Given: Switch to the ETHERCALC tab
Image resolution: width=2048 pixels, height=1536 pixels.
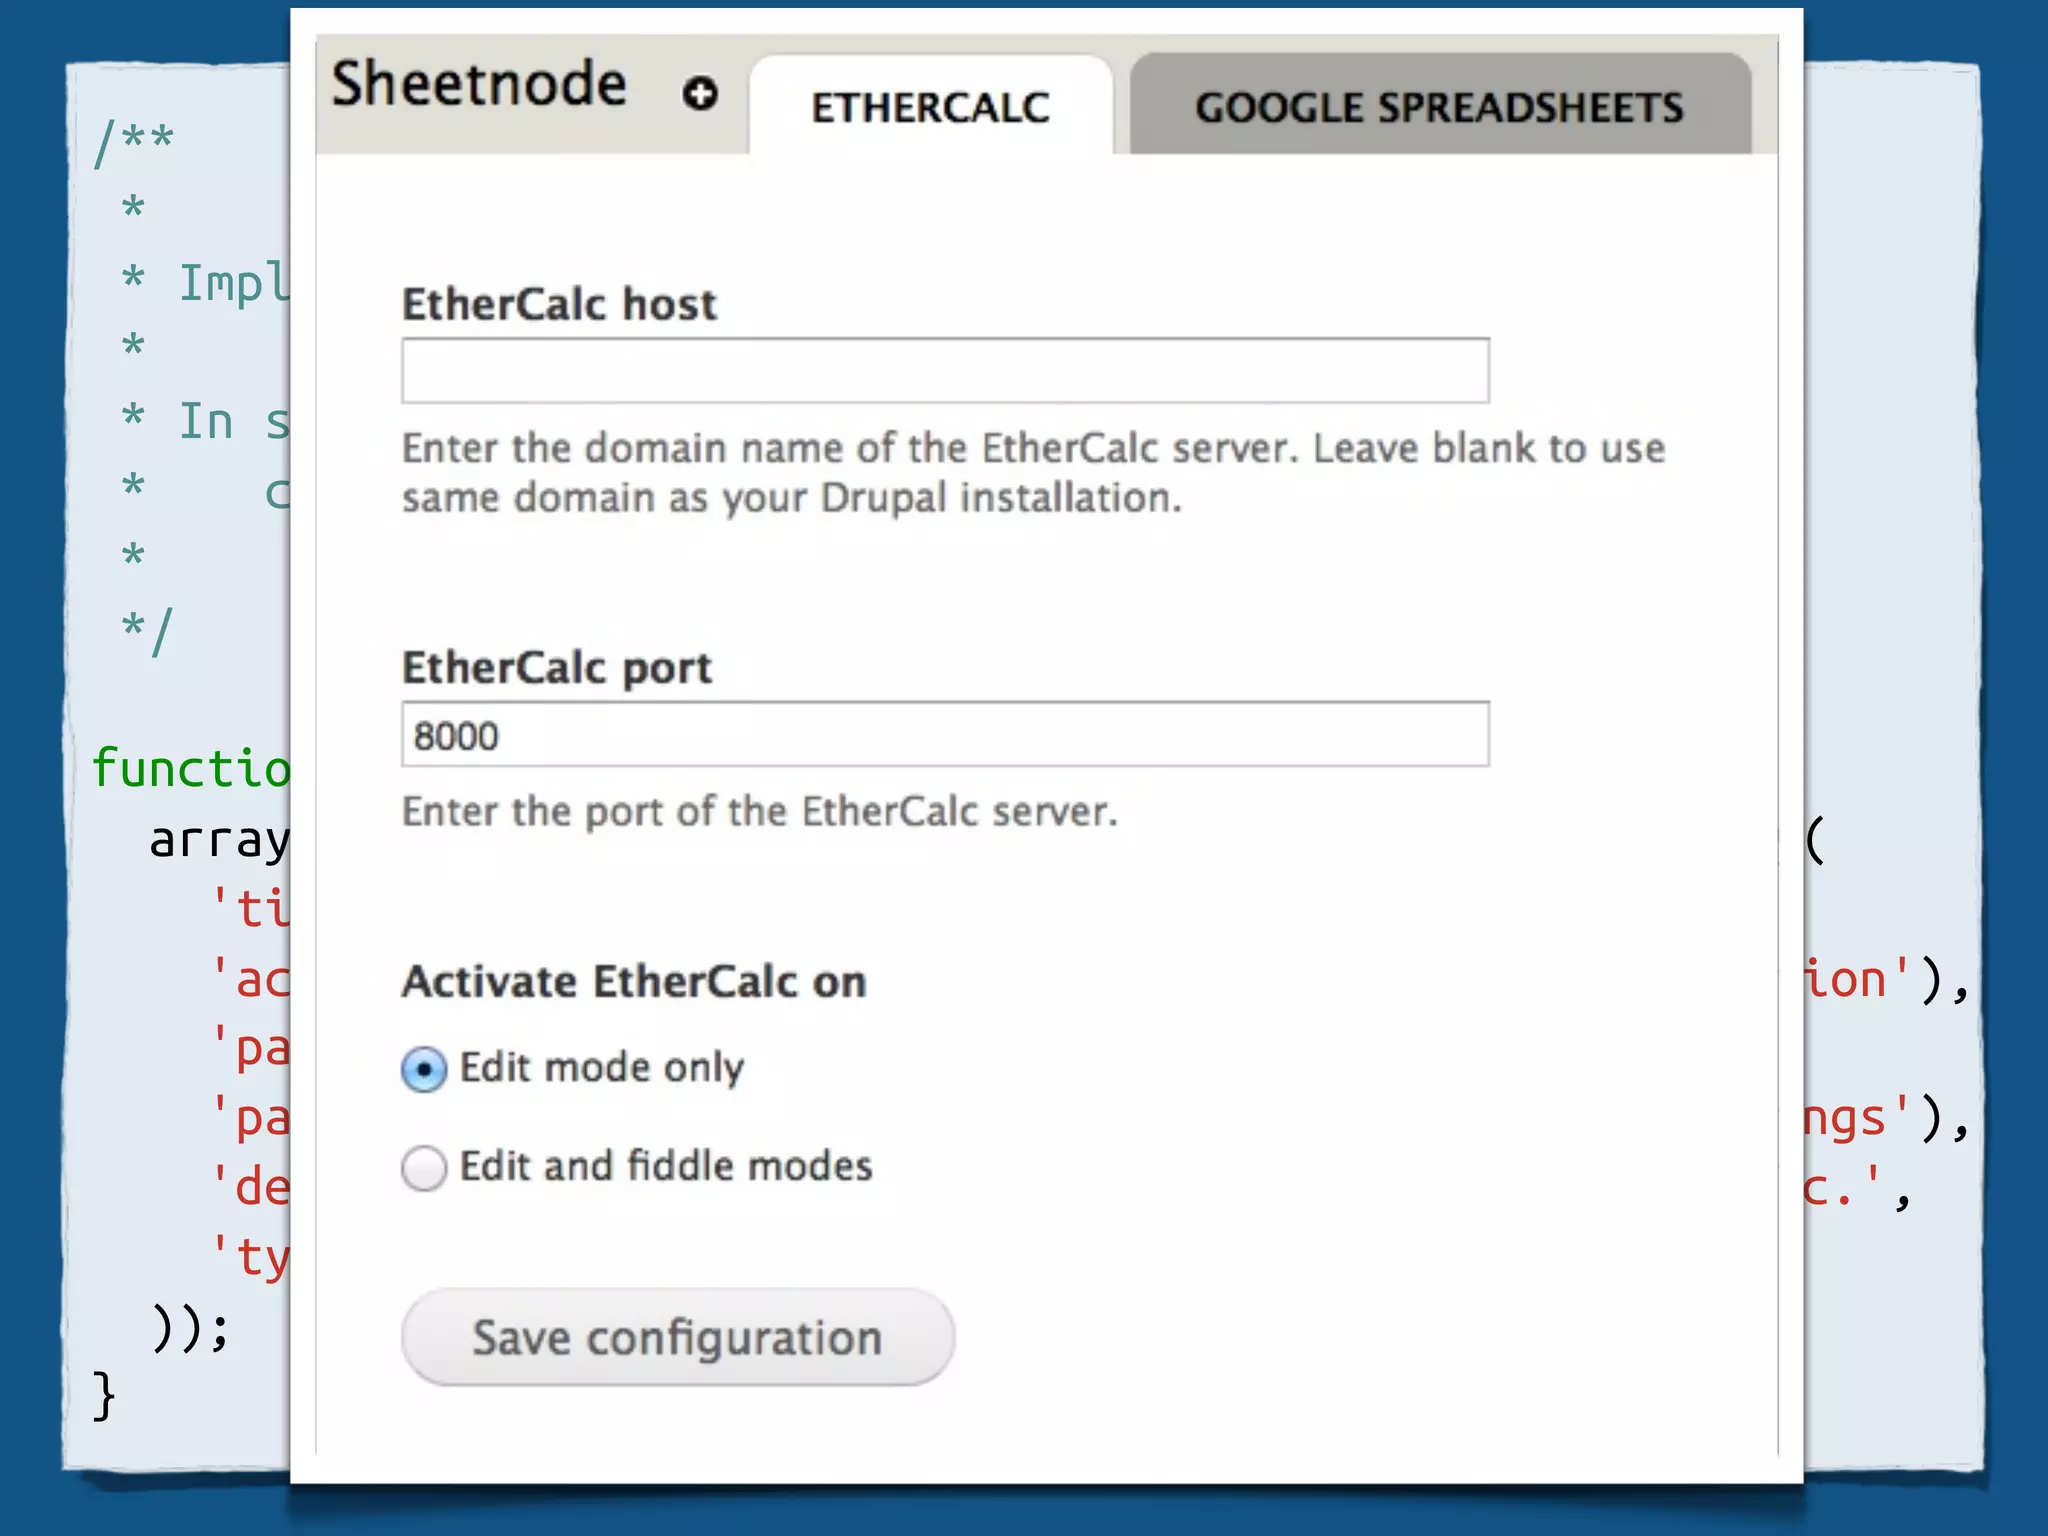Looking at the screenshot, I should tap(930, 107).
